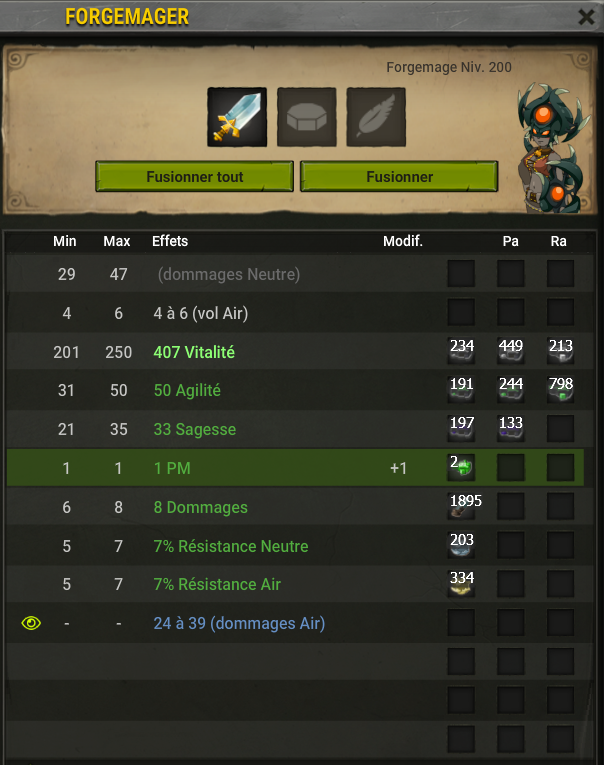Use the Pa Vitalité rune with 449 count
This screenshot has width=604, height=765.
pyautogui.click(x=510, y=351)
